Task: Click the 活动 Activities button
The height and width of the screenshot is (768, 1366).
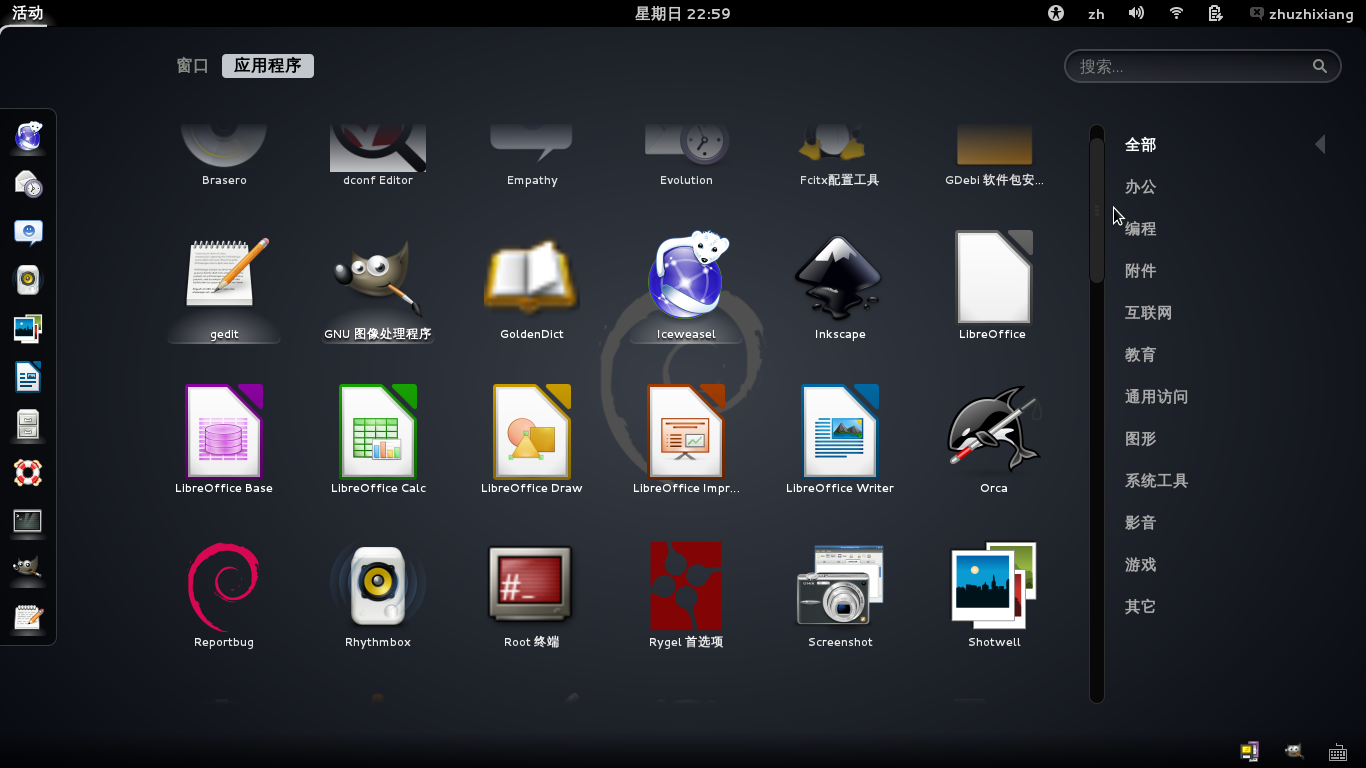Action: [x=27, y=13]
